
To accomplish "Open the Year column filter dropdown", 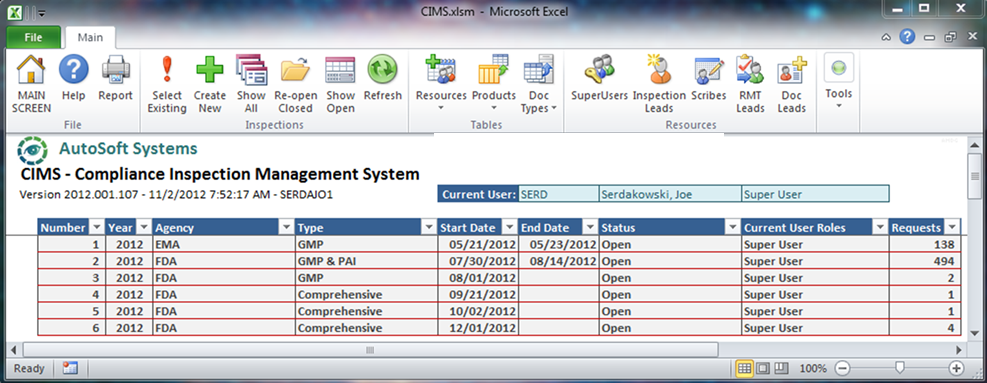I will pyautogui.click(x=144, y=227).
